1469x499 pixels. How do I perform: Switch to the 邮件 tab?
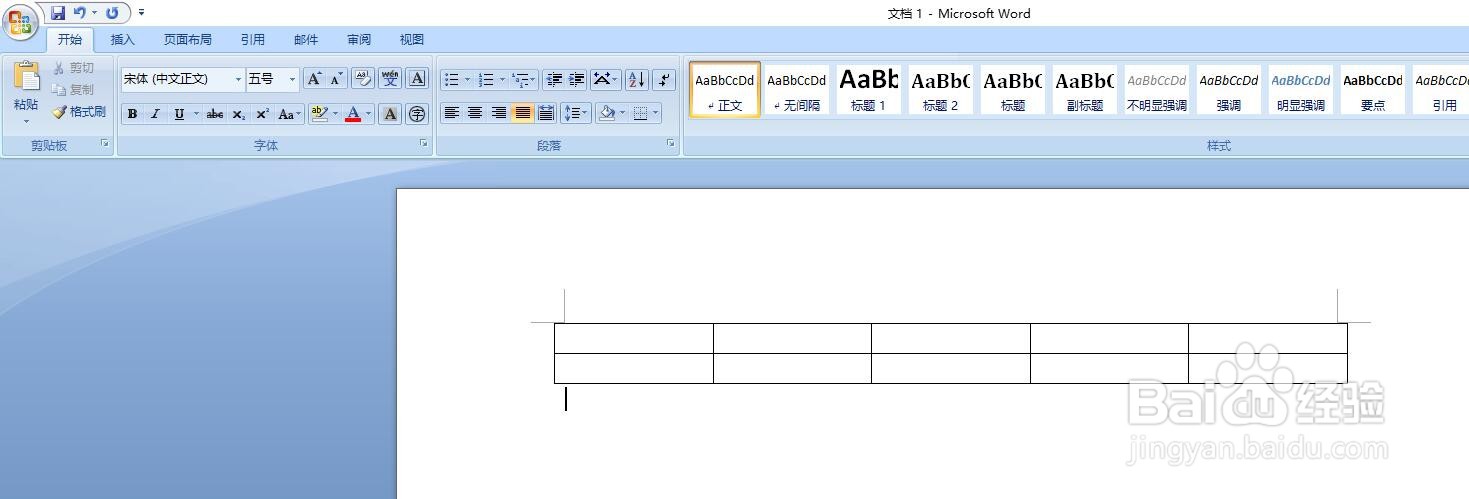tap(306, 40)
